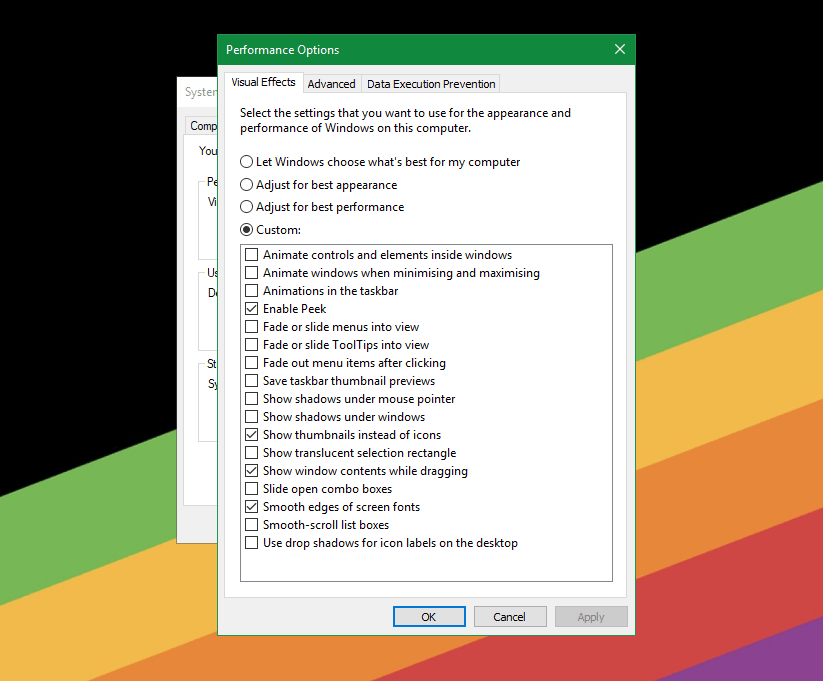This screenshot has height=681, width=823.
Task: Select Adjust for best performance
Action: (x=246, y=207)
